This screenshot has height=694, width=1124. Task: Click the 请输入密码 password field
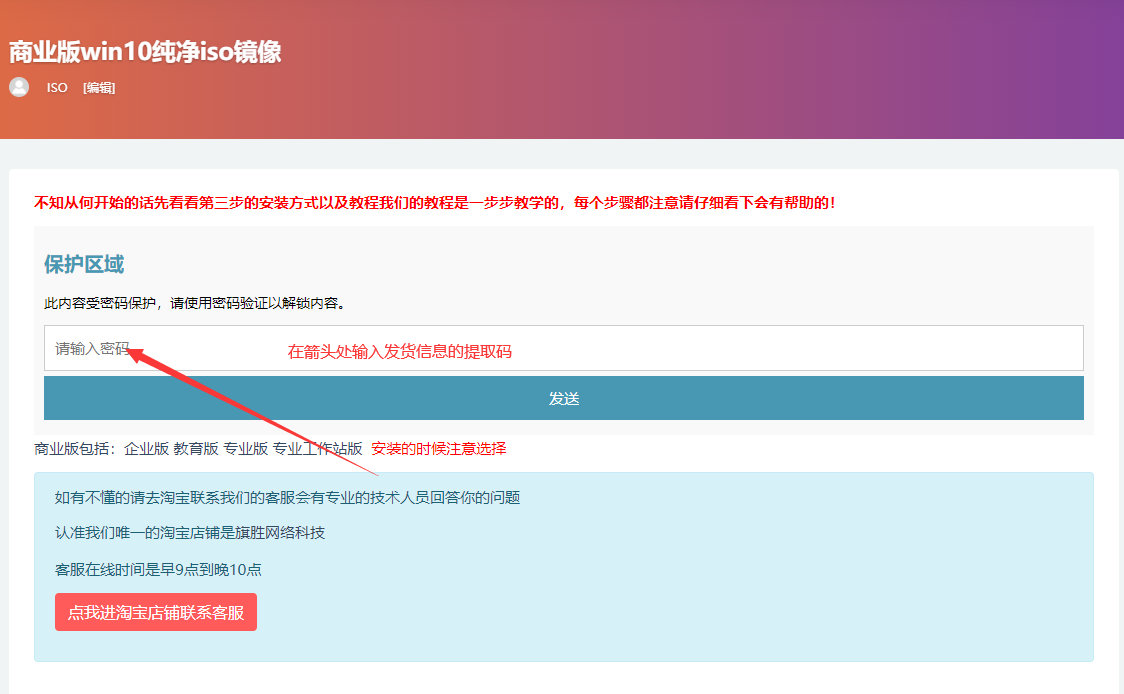click(563, 348)
